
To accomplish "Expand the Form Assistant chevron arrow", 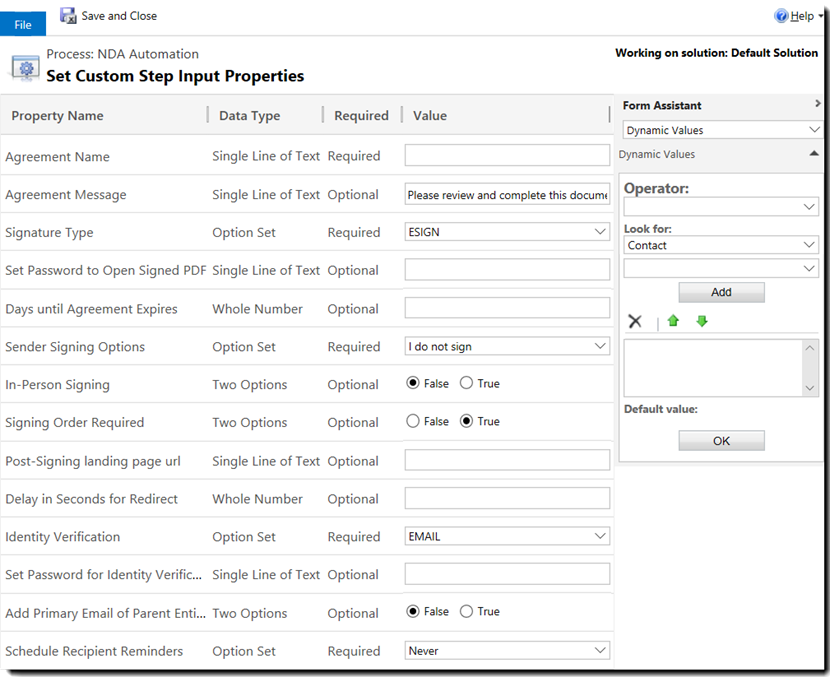I will point(818,104).
